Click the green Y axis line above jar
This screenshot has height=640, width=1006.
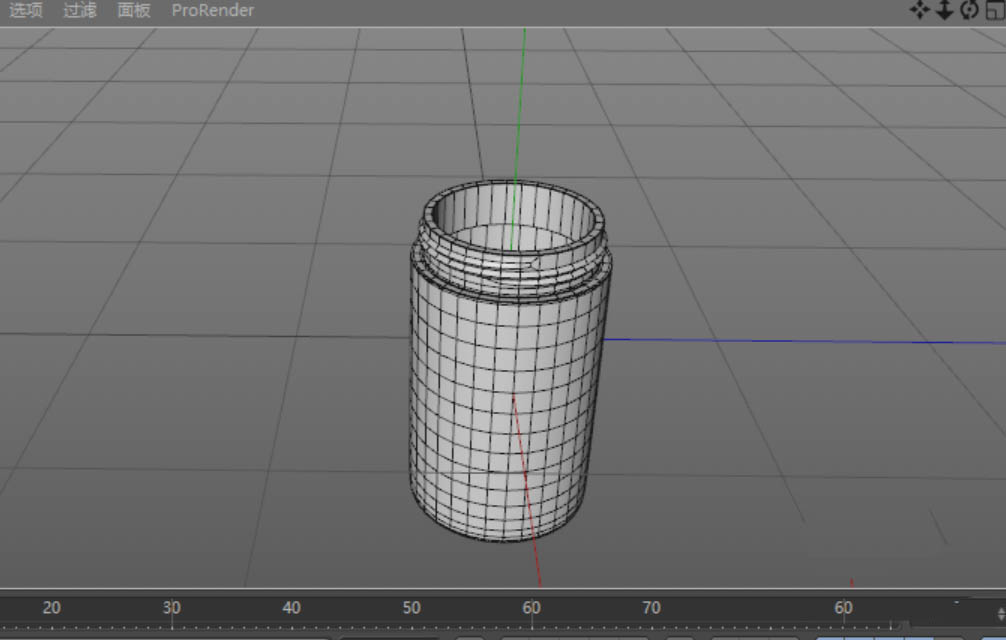point(522,100)
